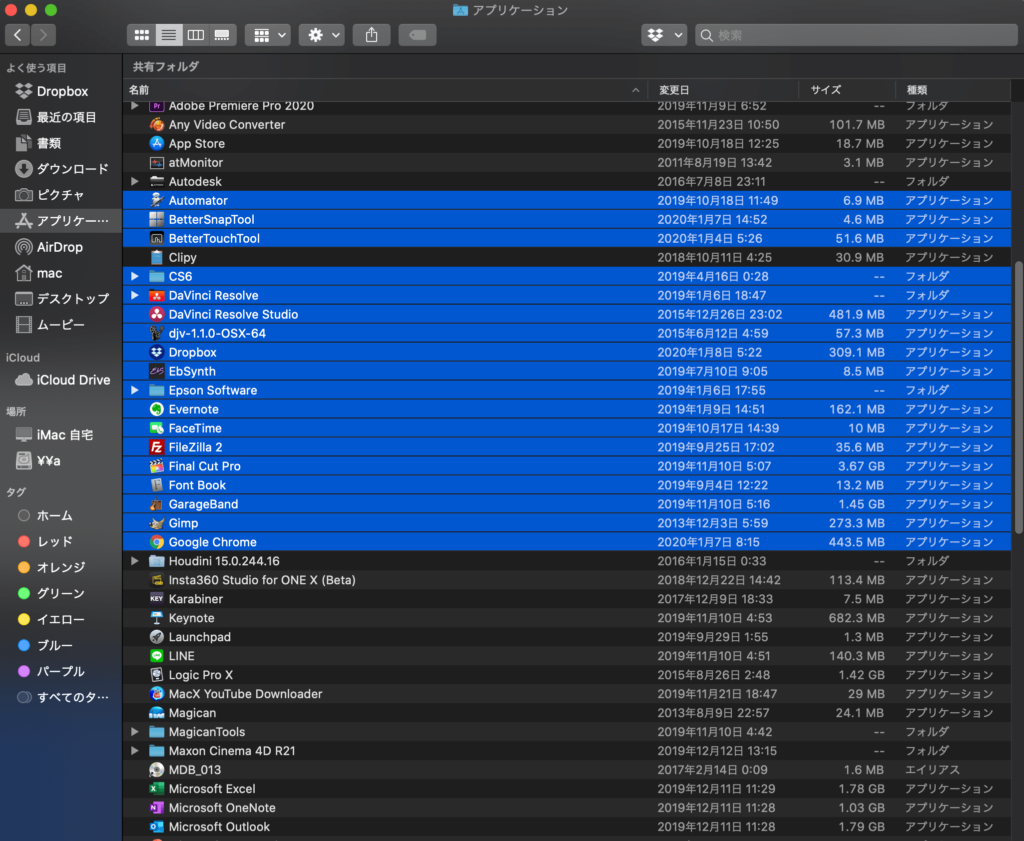Select the App Store app icon
This screenshot has width=1024, height=841.
[157, 143]
